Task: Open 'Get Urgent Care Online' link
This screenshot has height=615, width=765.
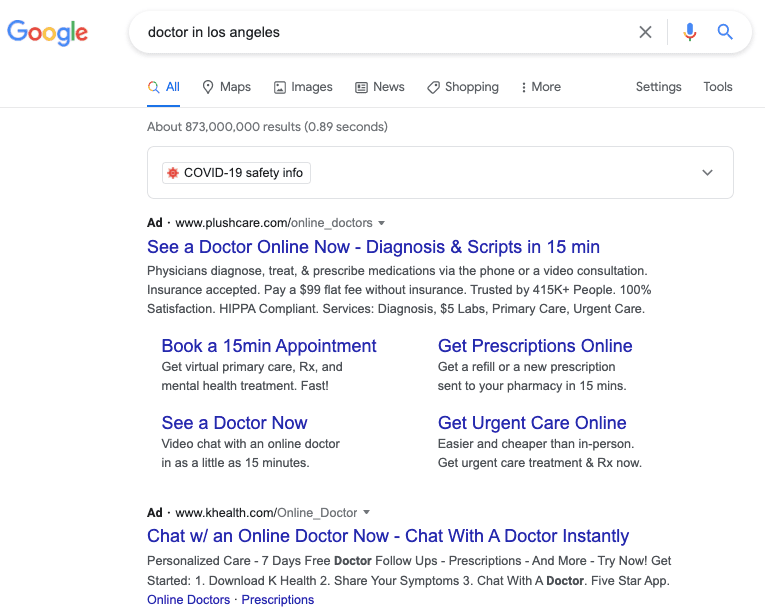Action: click(532, 423)
